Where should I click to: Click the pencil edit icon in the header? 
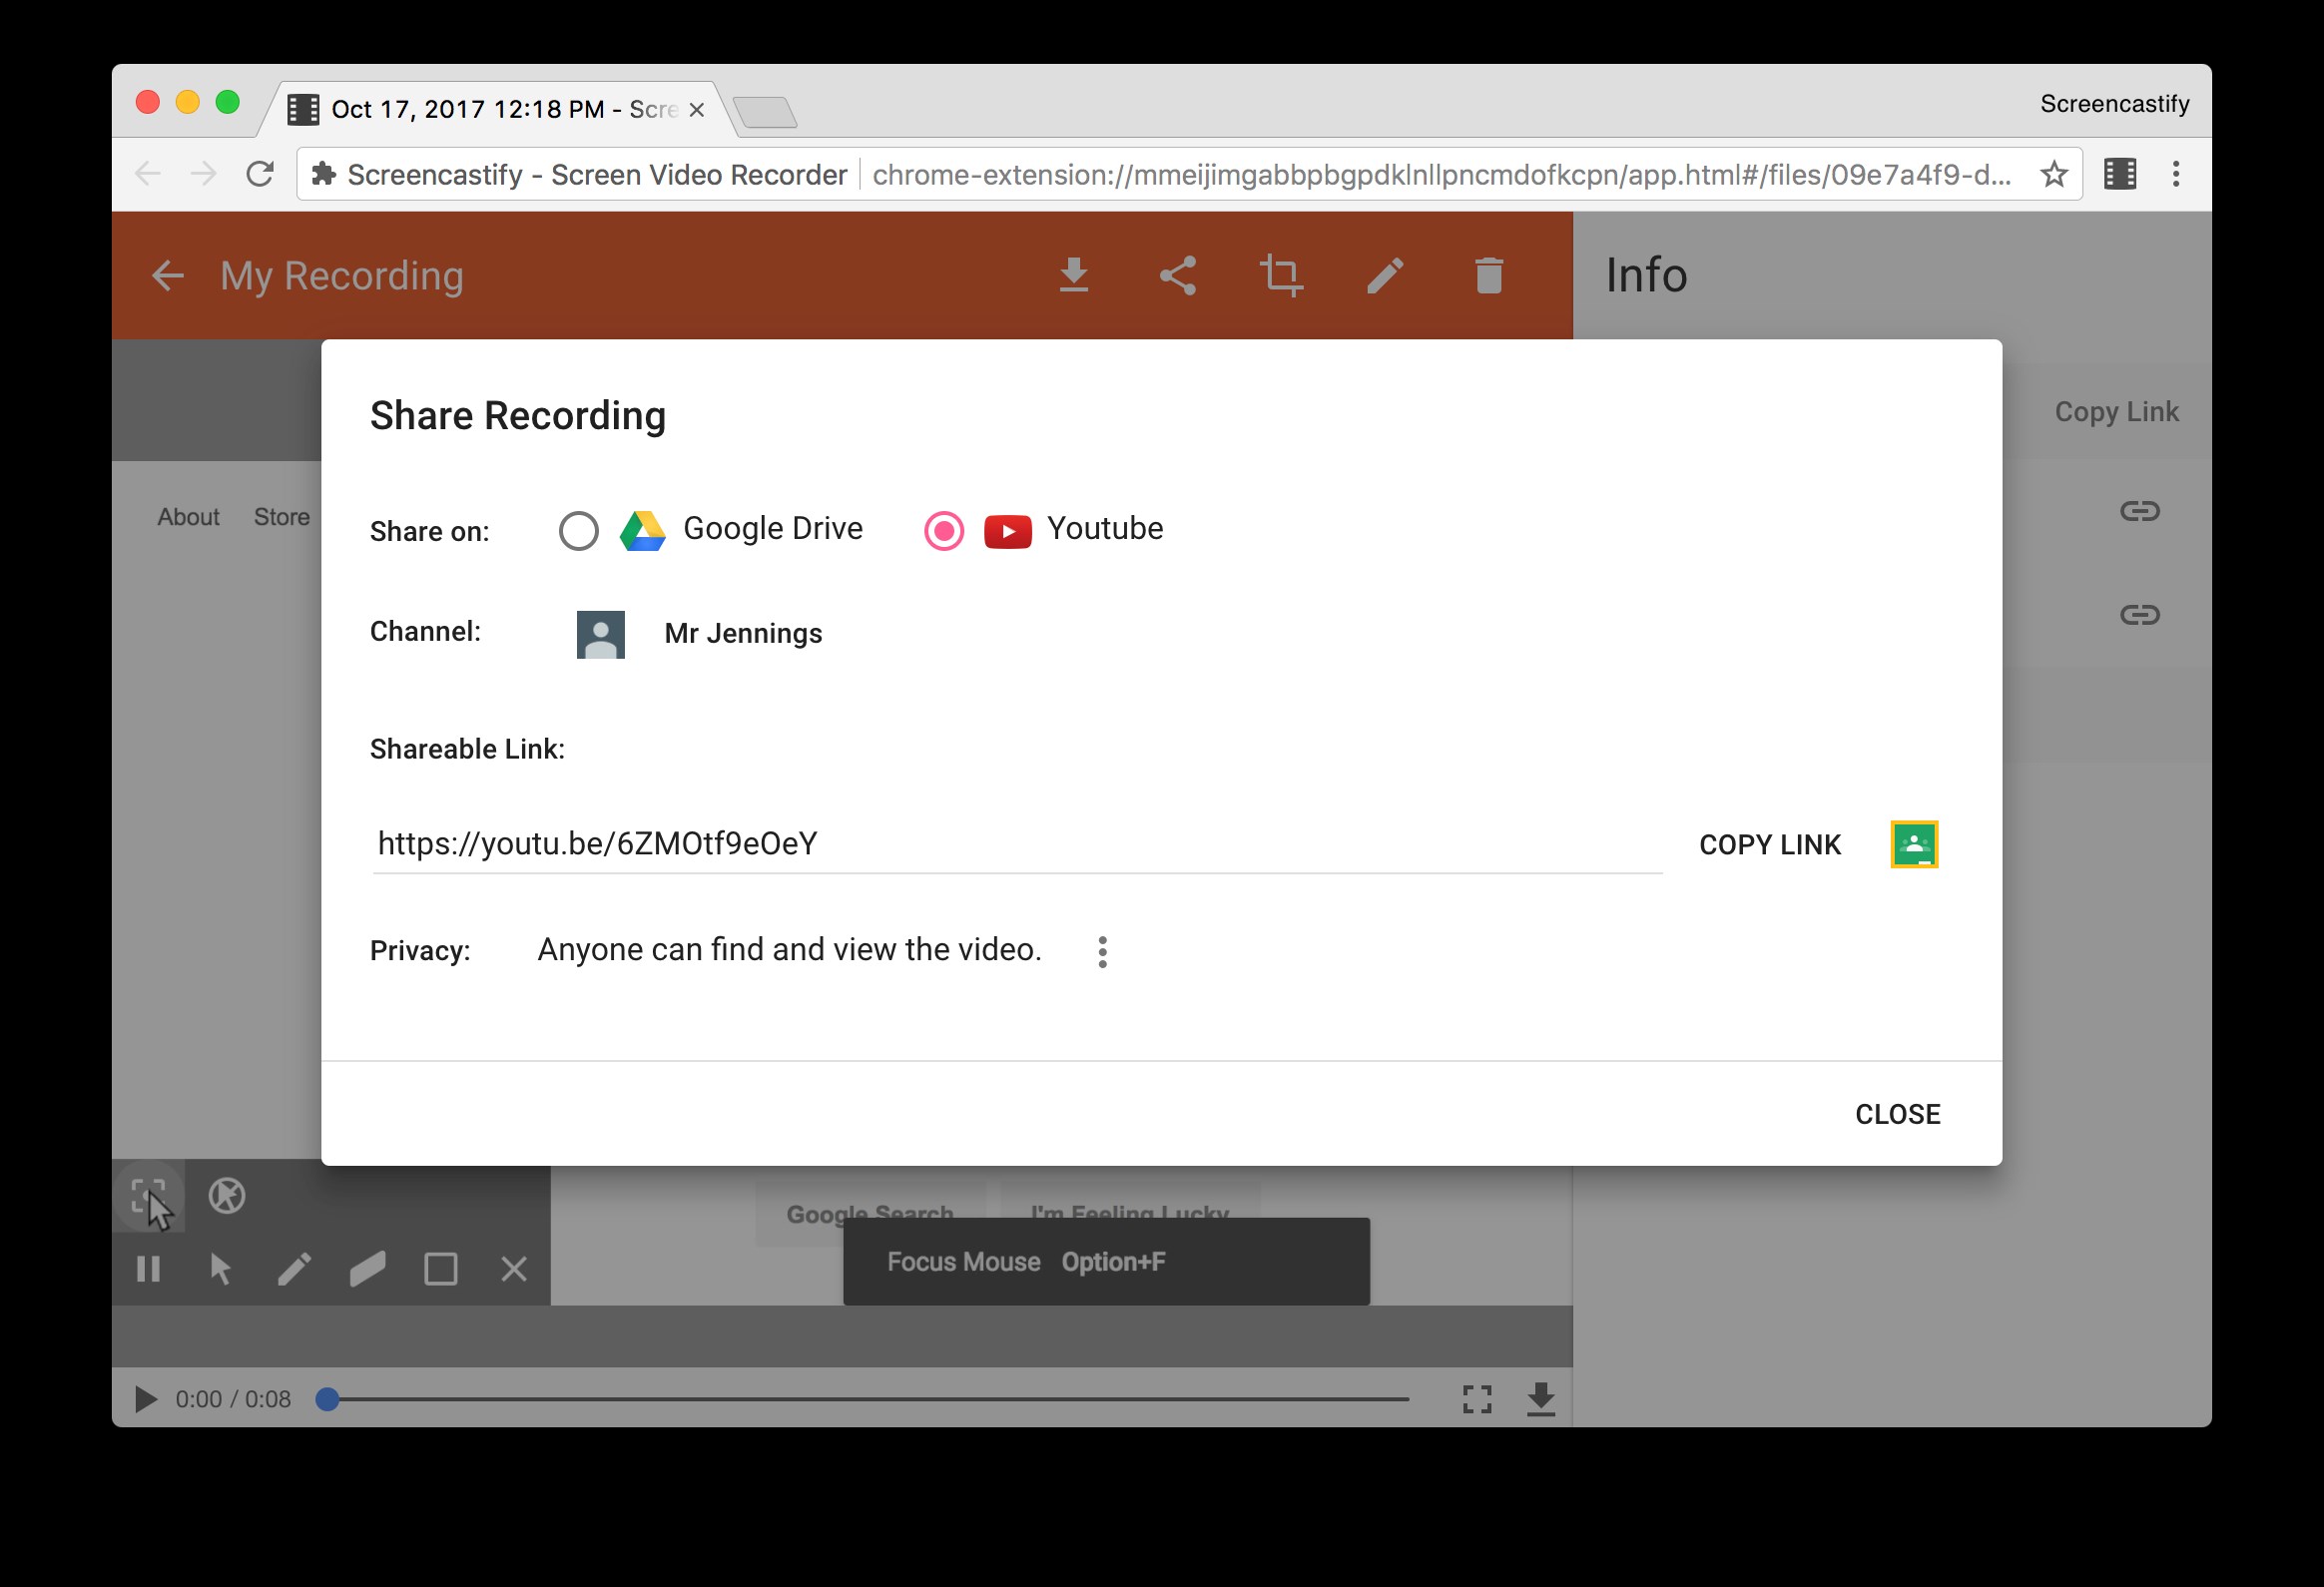[1385, 276]
